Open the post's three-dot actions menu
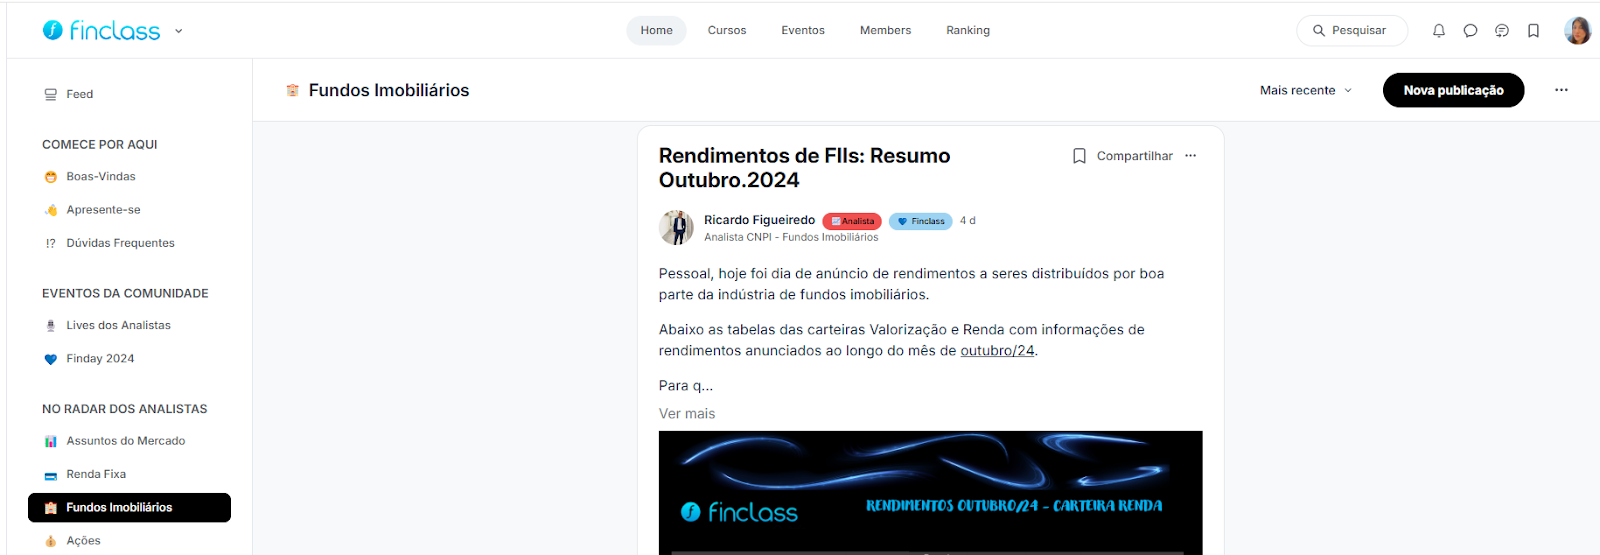Screen dimensions: 1600x555 (x=1190, y=156)
